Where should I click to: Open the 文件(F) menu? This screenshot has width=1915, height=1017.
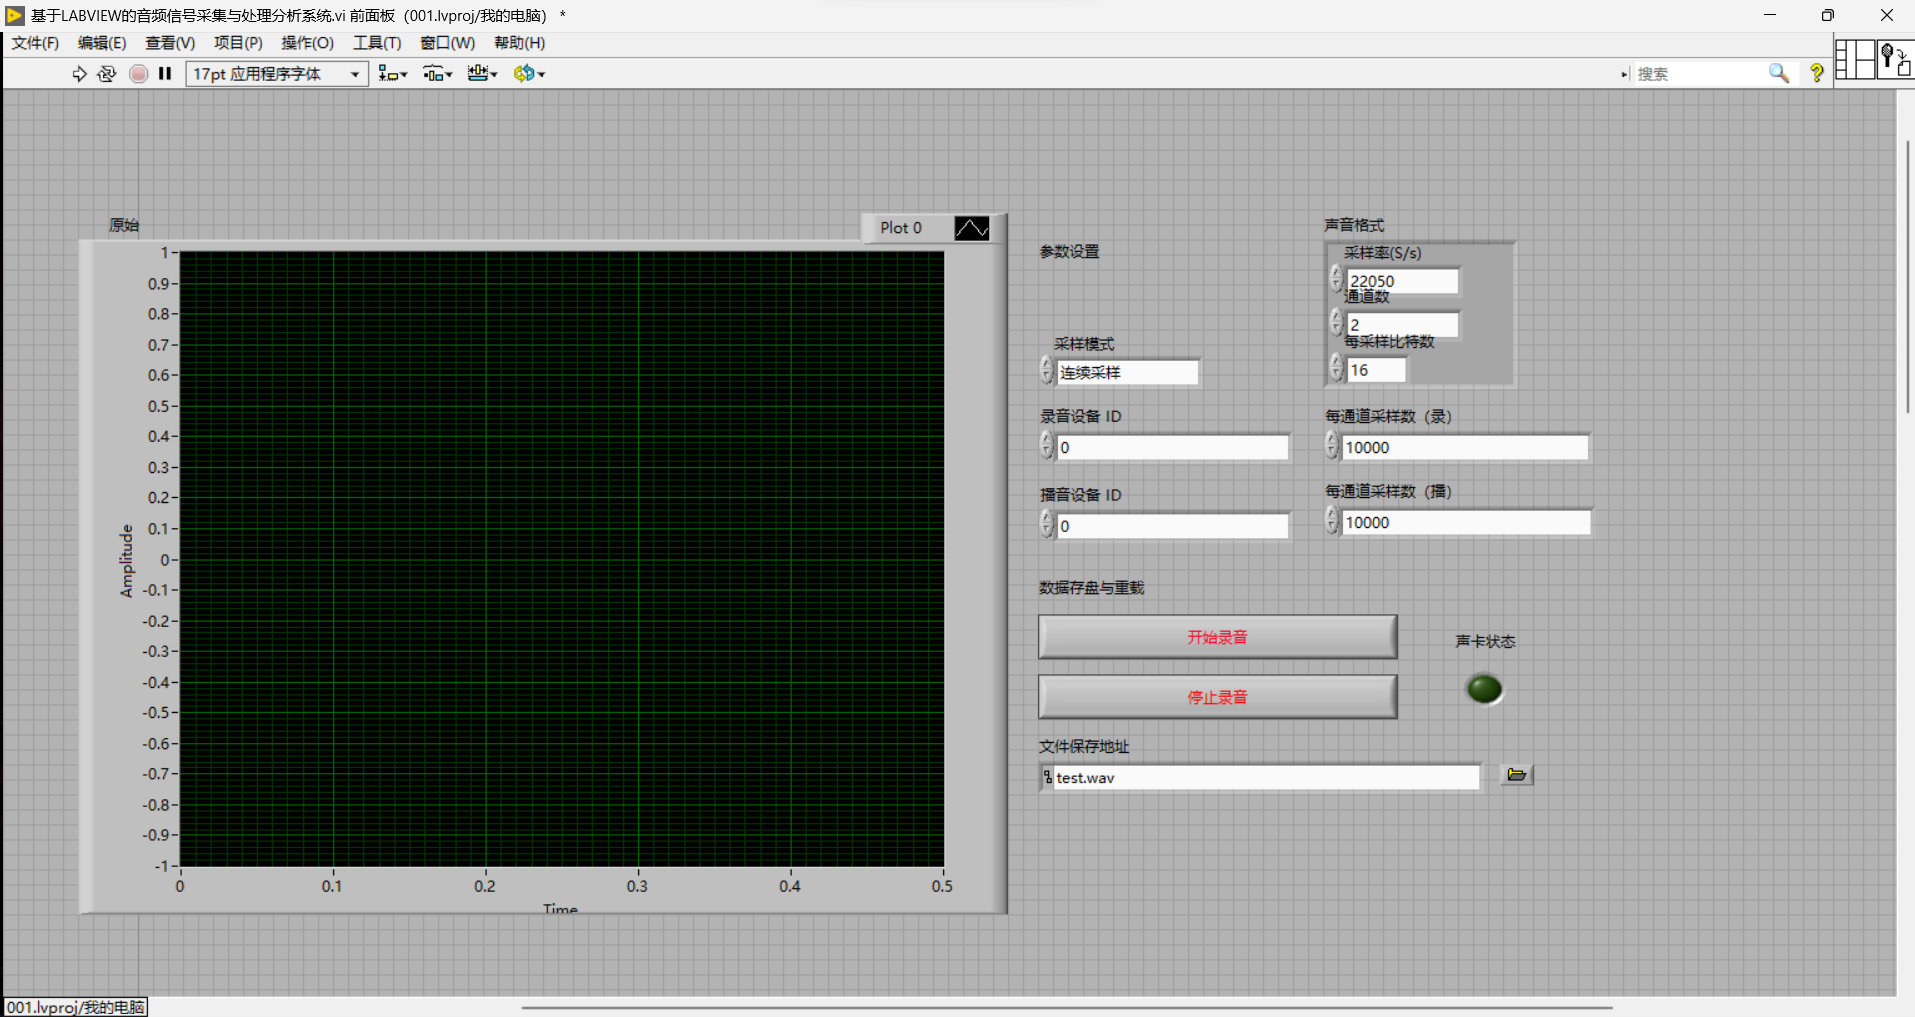[35, 43]
